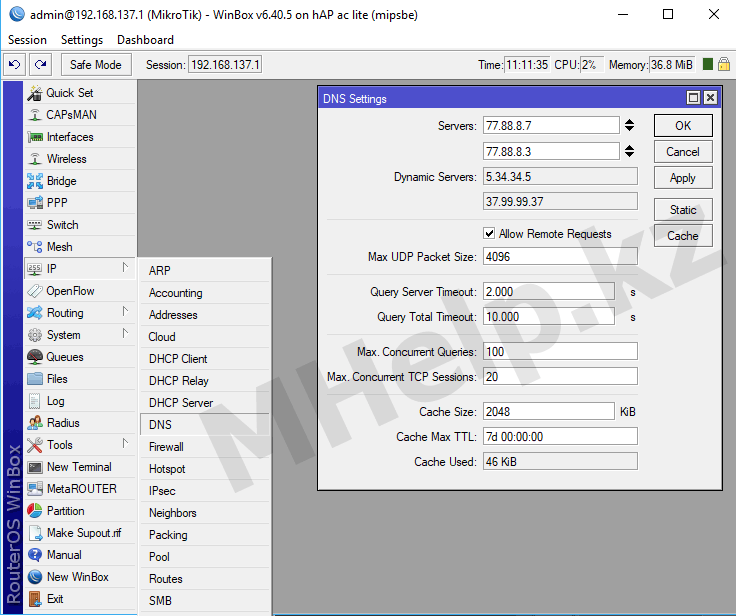
Task: Click up/down arrows beside server 77.88.8.7
Action: [x=629, y=125]
